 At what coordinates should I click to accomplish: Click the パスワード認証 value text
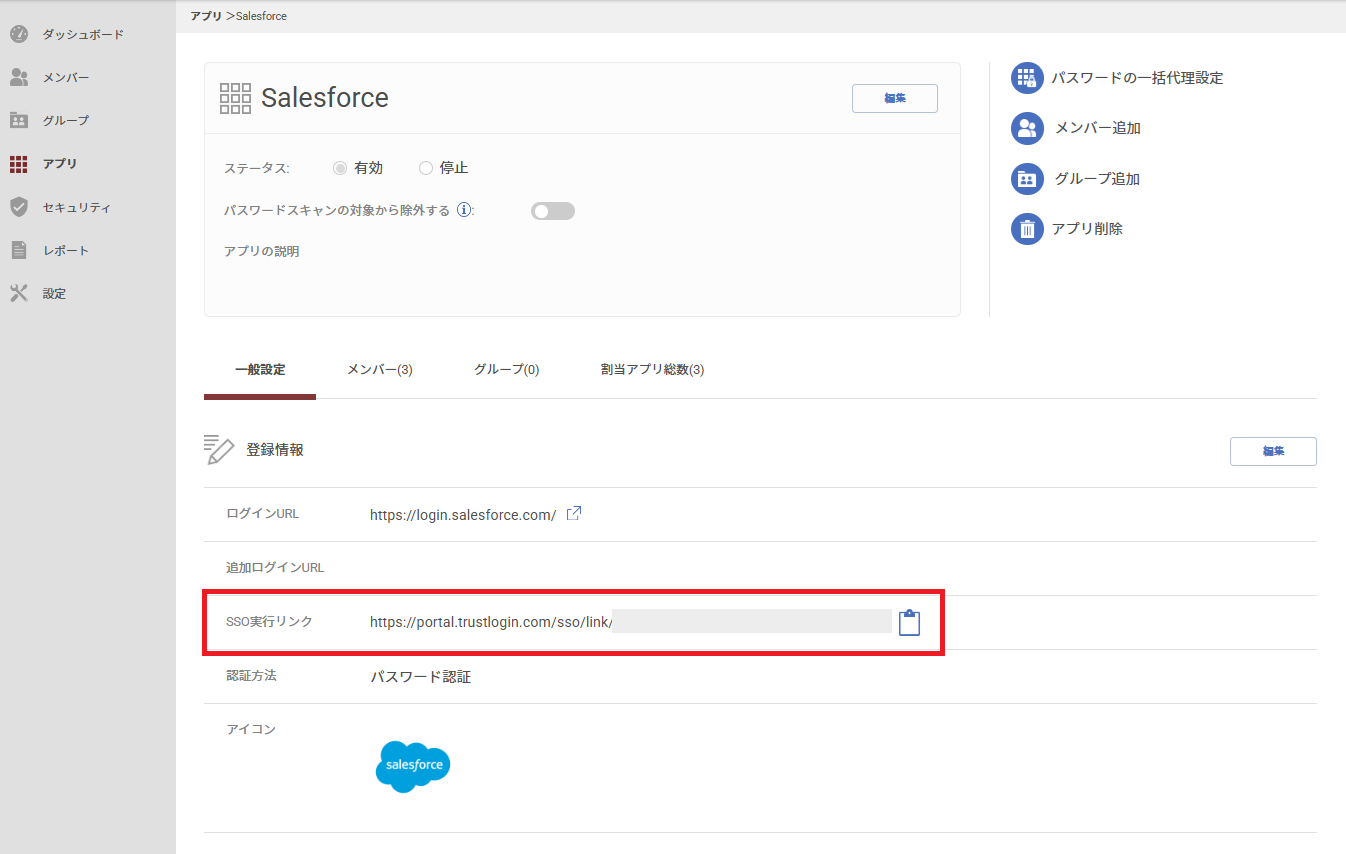pyautogui.click(x=421, y=677)
